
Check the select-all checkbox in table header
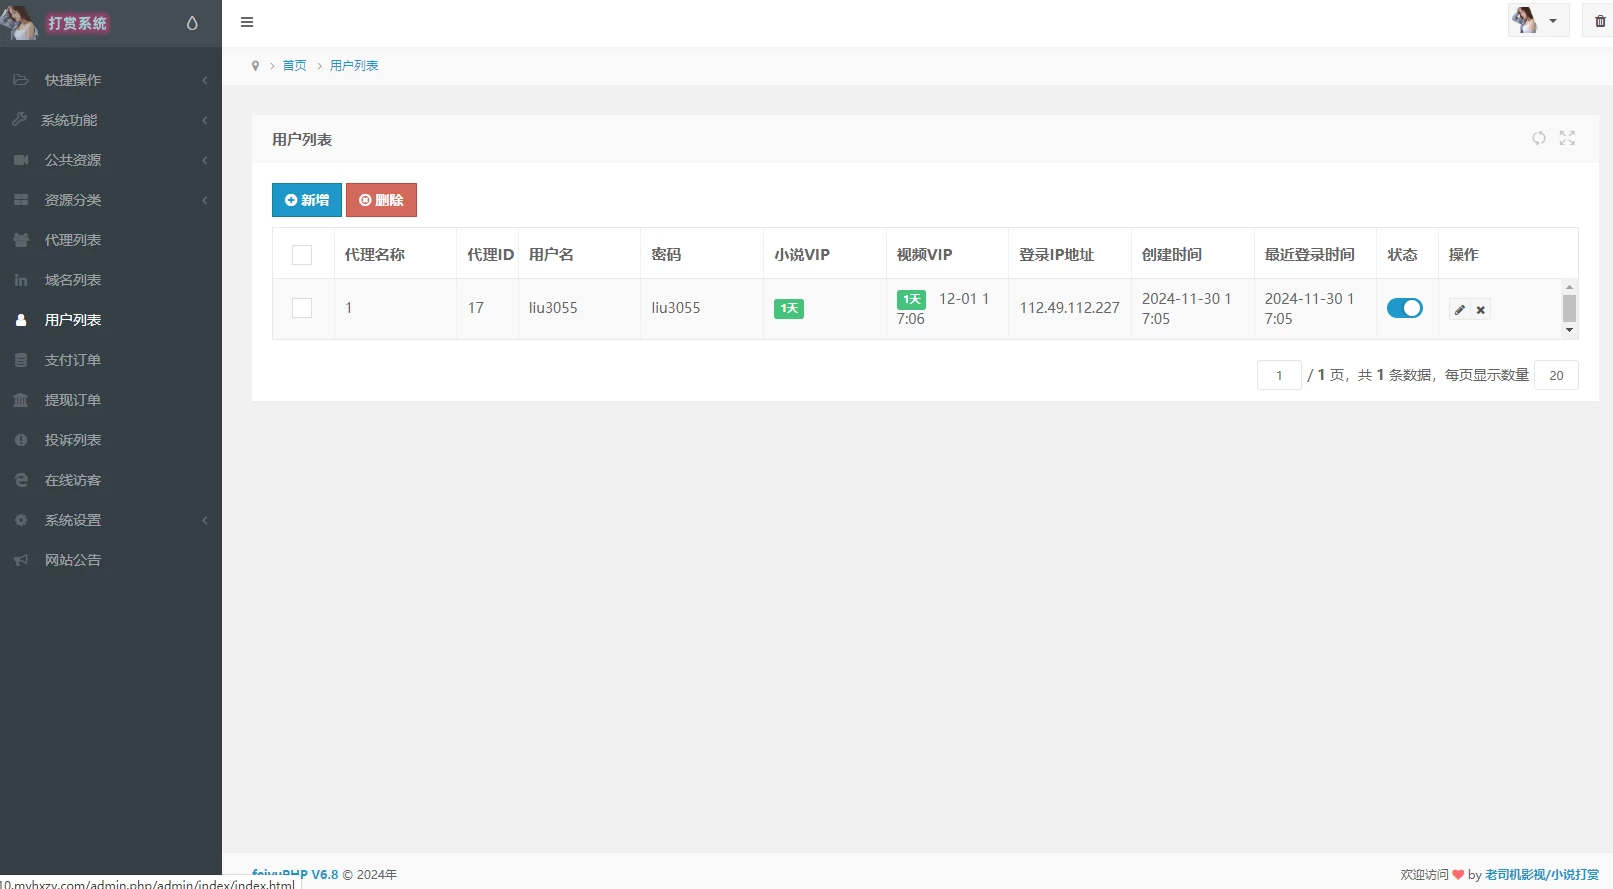302,255
